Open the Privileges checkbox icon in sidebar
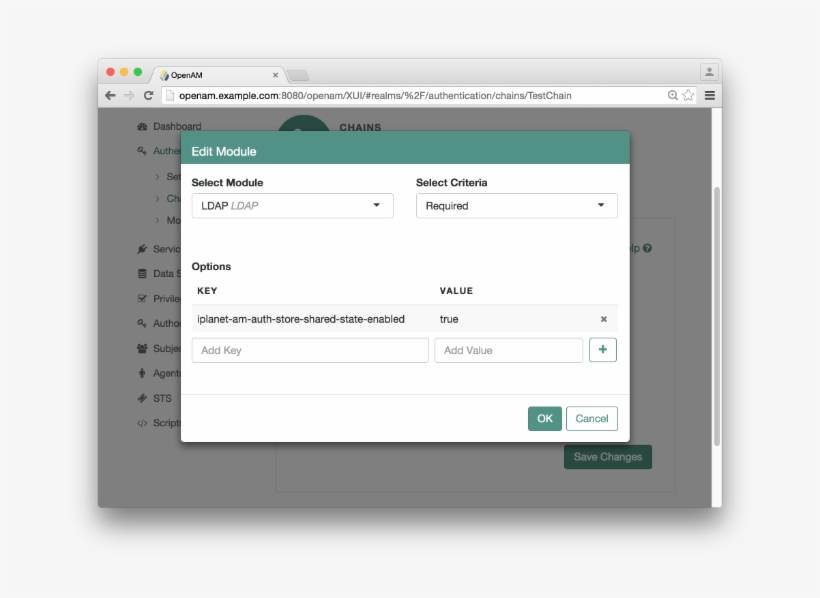The height and width of the screenshot is (598, 820). [x=141, y=298]
